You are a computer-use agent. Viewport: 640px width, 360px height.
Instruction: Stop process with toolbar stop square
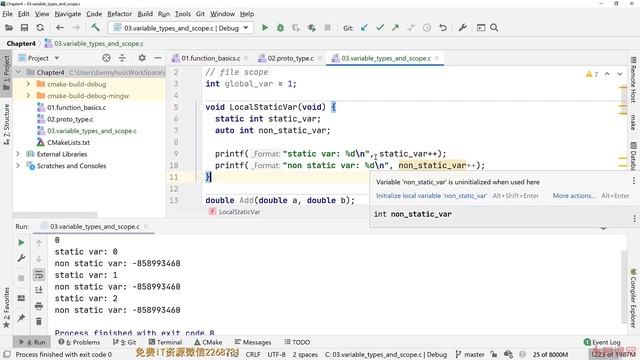[327, 28]
